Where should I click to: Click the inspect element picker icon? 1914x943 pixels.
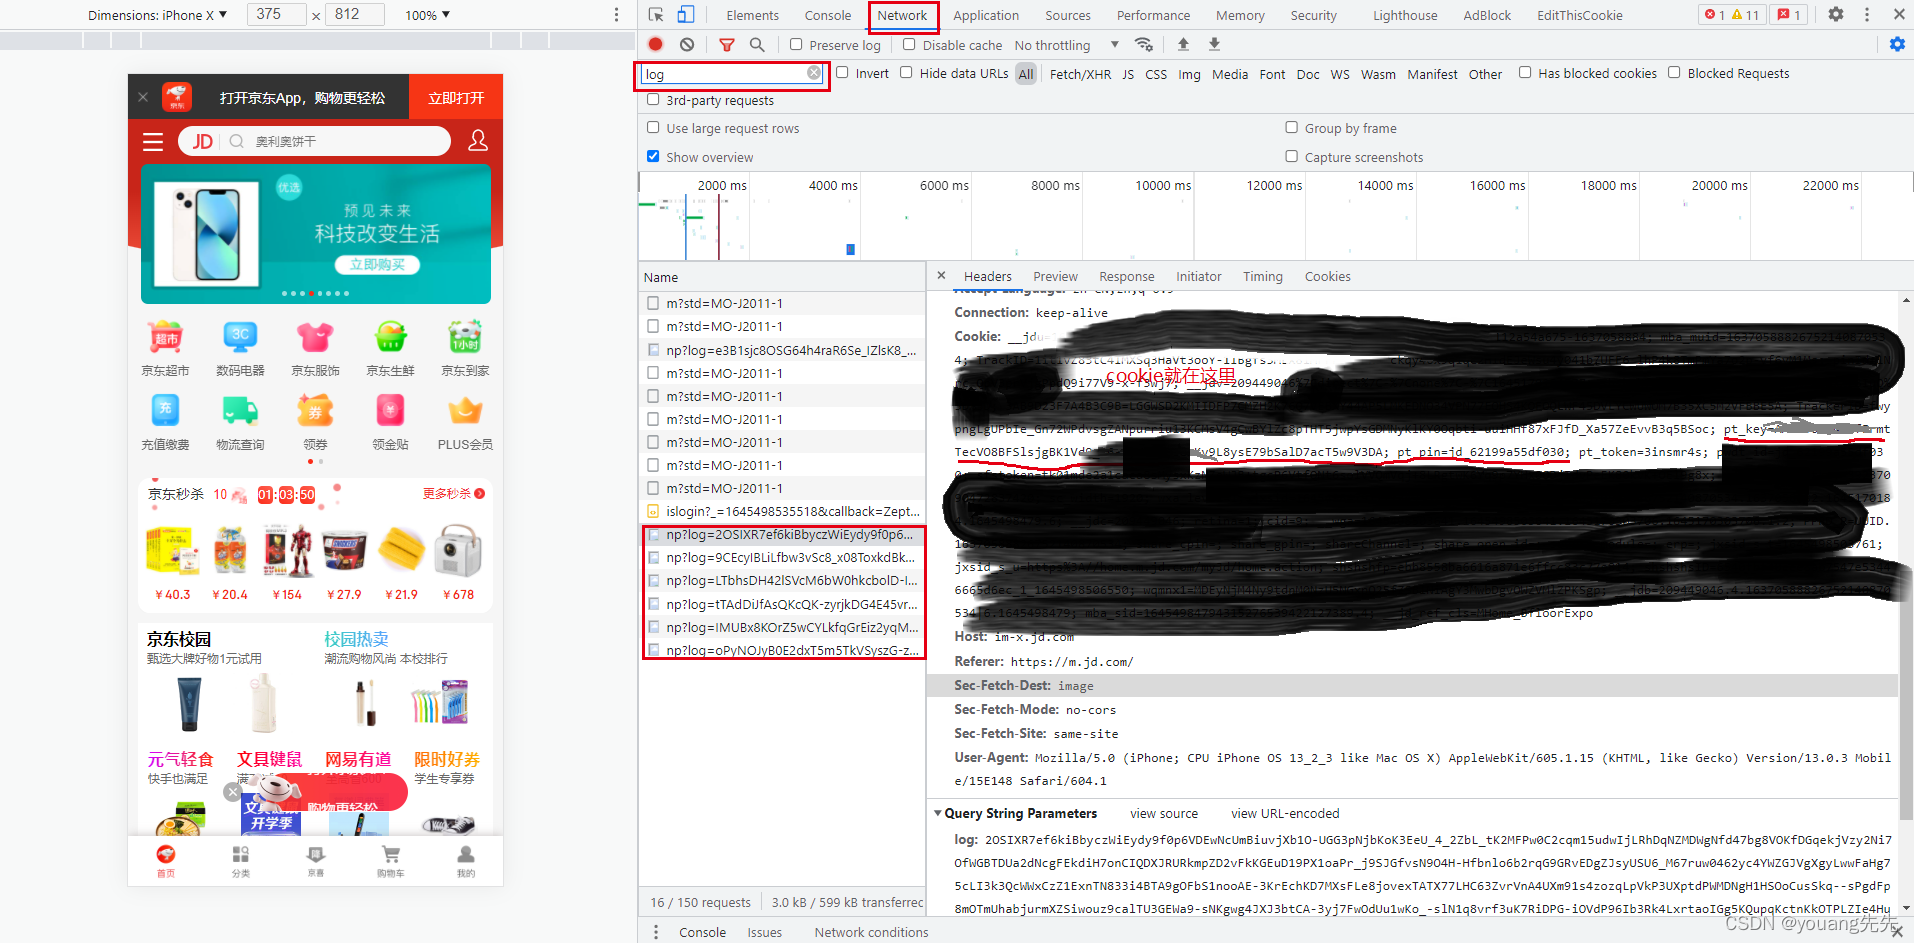click(656, 15)
